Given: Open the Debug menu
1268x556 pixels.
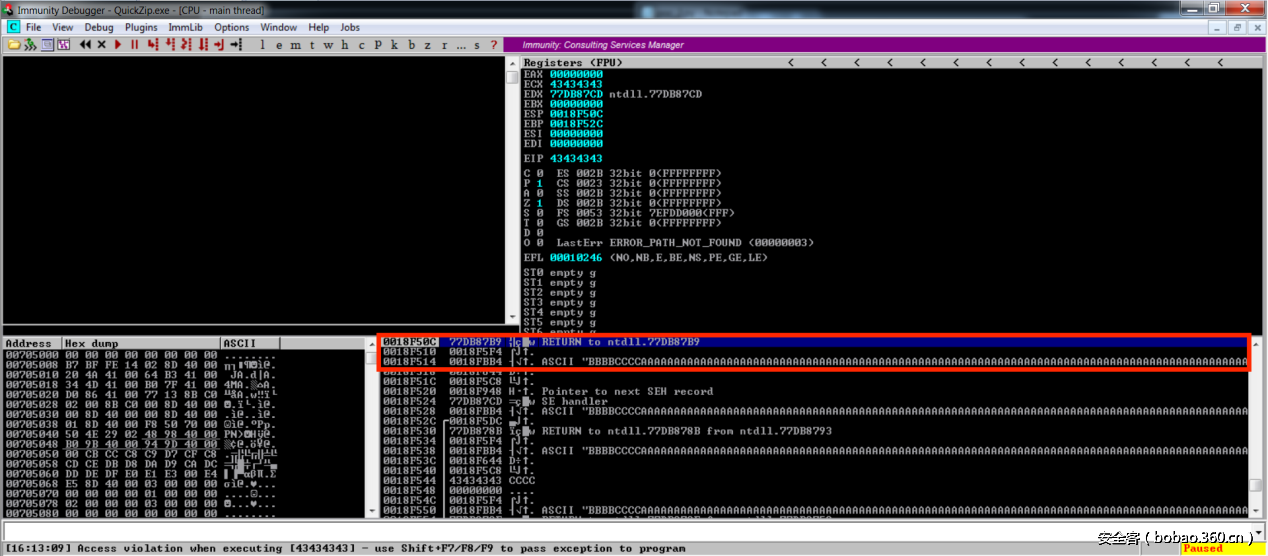Looking at the screenshot, I should point(99,27).
